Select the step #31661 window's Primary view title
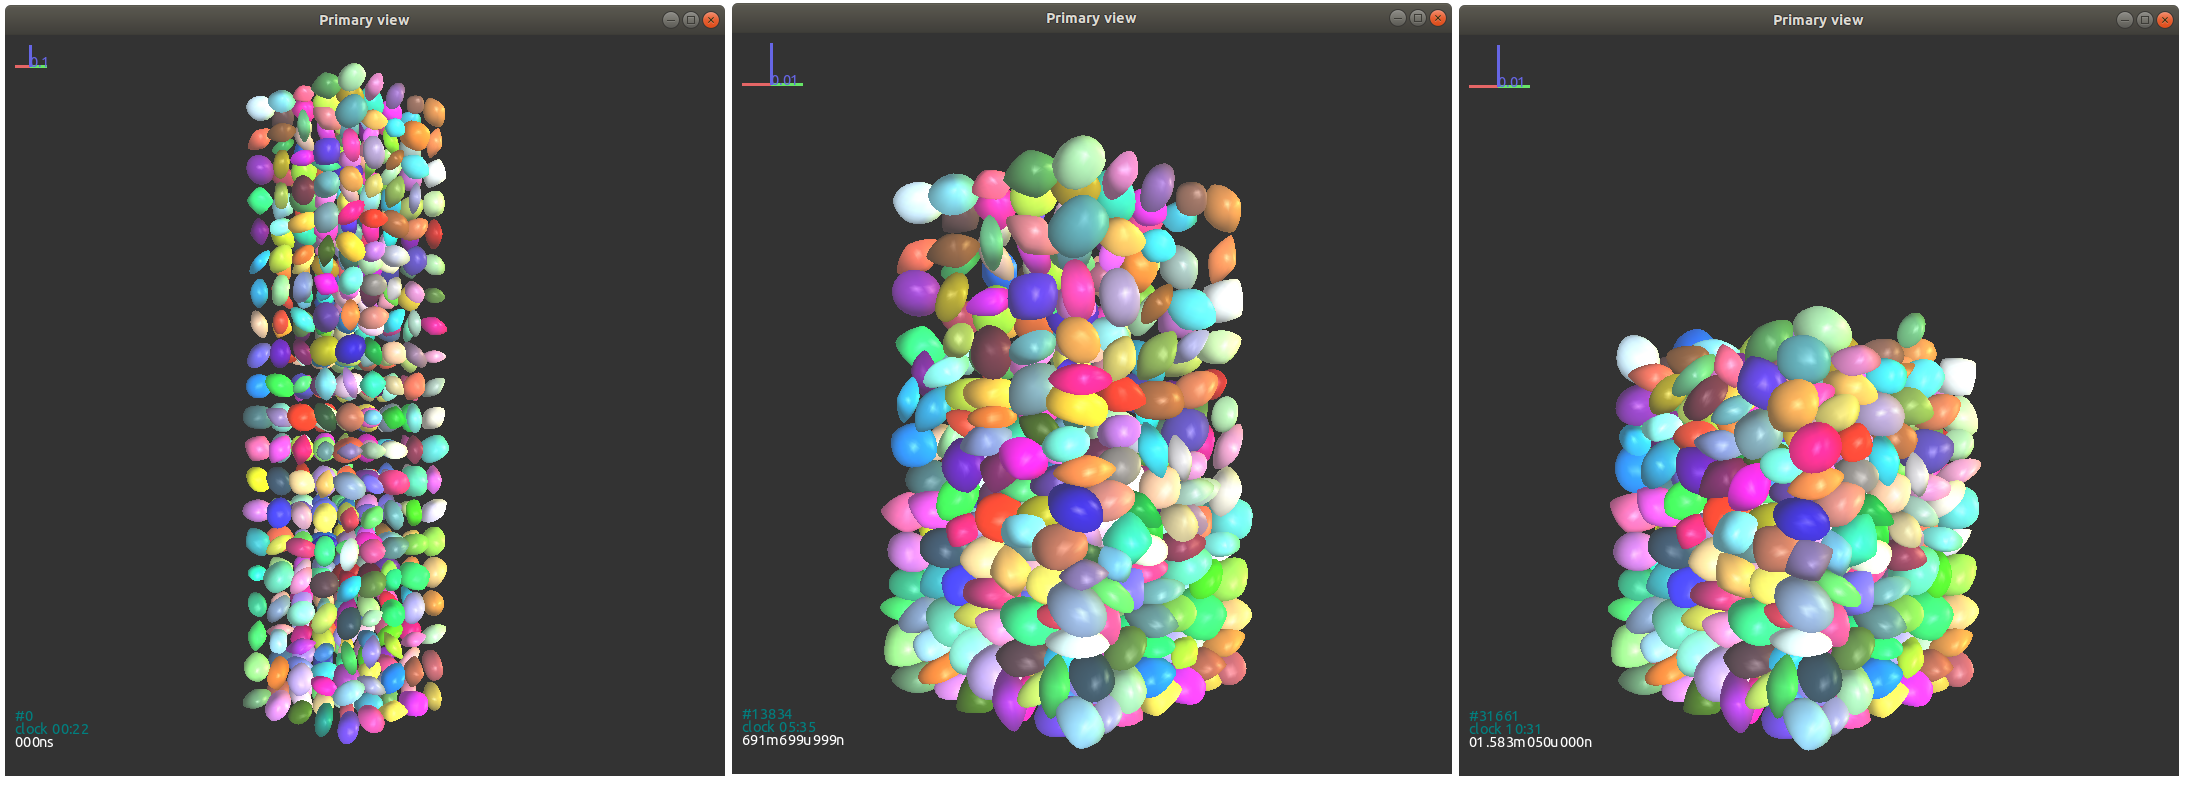 (x=1817, y=20)
